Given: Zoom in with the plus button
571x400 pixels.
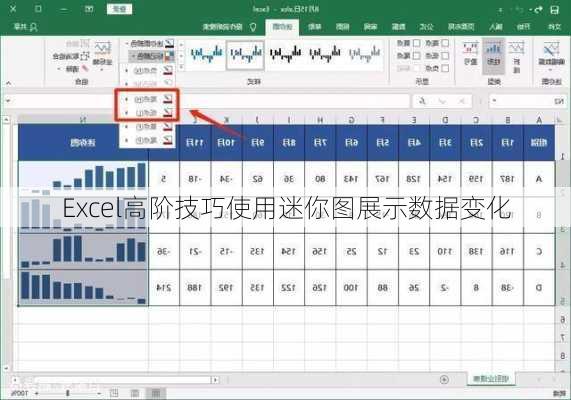Looking at the screenshot, I should coord(36,393).
